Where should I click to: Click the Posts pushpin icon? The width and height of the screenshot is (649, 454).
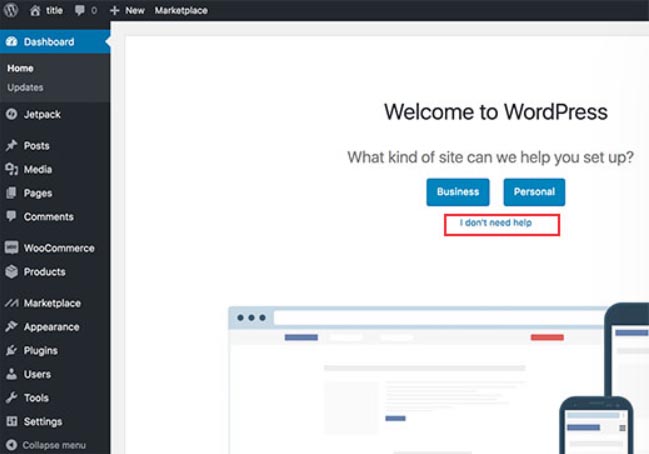[12, 146]
